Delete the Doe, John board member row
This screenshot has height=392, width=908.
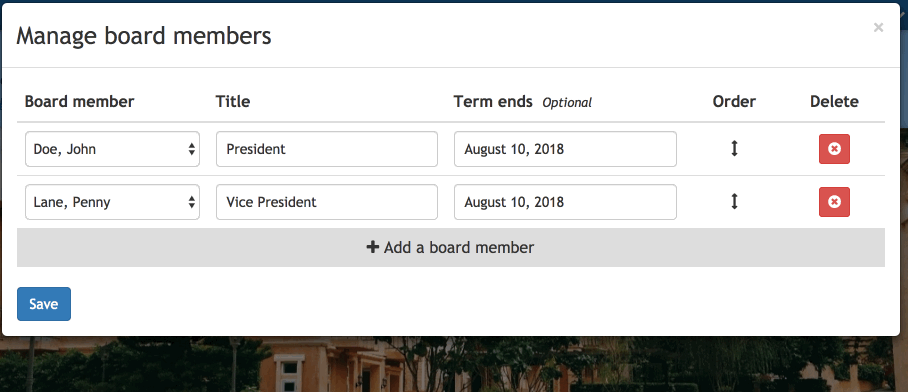click(x=834, y=149)
